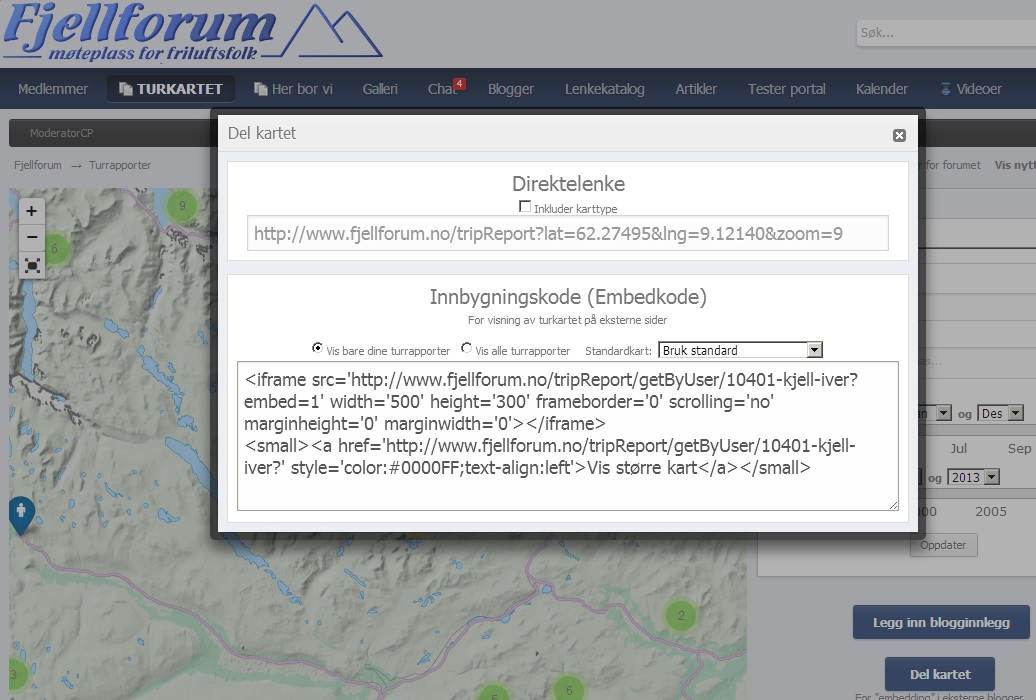
Task: Open the Galleri menu item
Action: click(x=380, y=89)
